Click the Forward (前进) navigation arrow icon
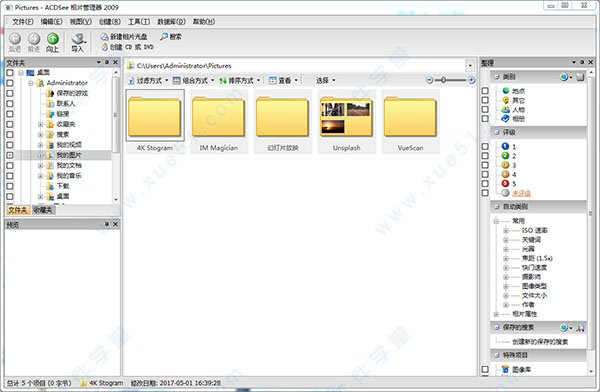The width and height of the screenshot is (600, 392). click(x=34, y=39)
